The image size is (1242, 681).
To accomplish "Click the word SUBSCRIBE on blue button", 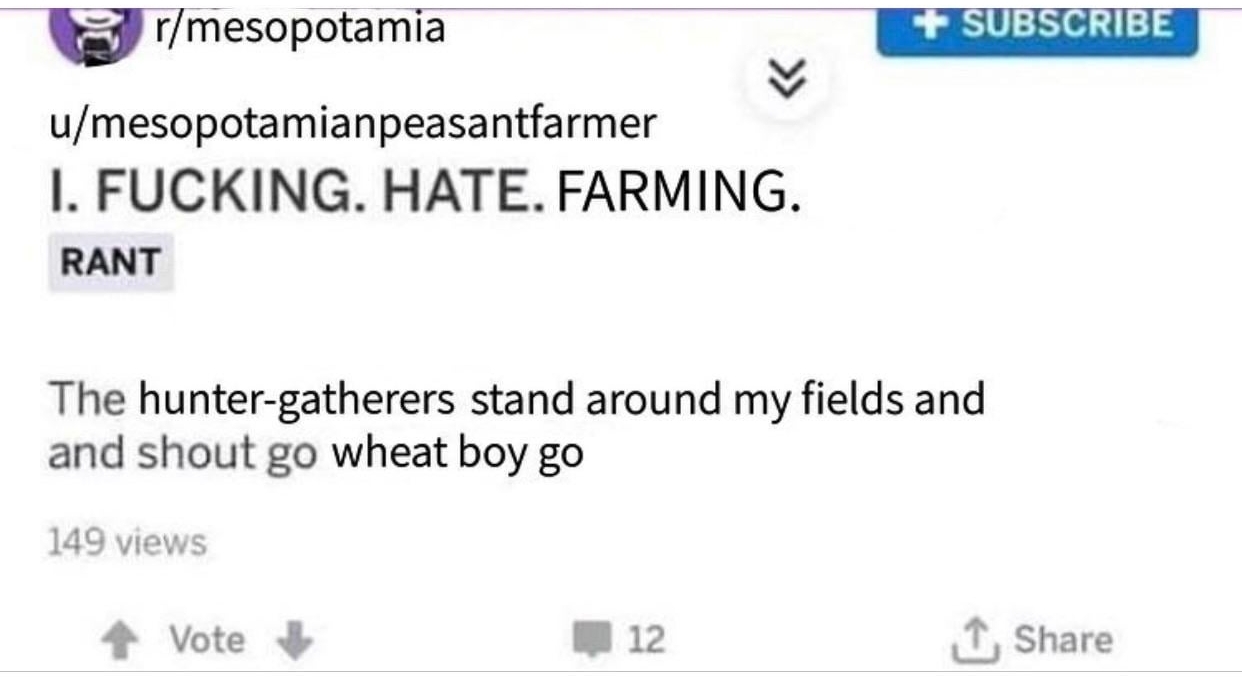I will point(1064,25).
